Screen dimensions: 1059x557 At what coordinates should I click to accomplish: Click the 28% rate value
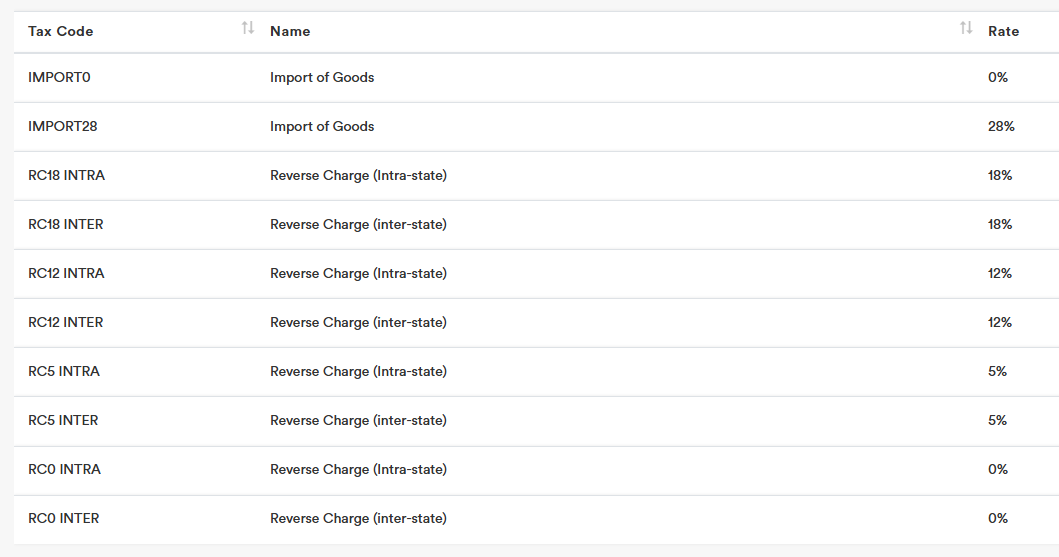(1001, 126)
